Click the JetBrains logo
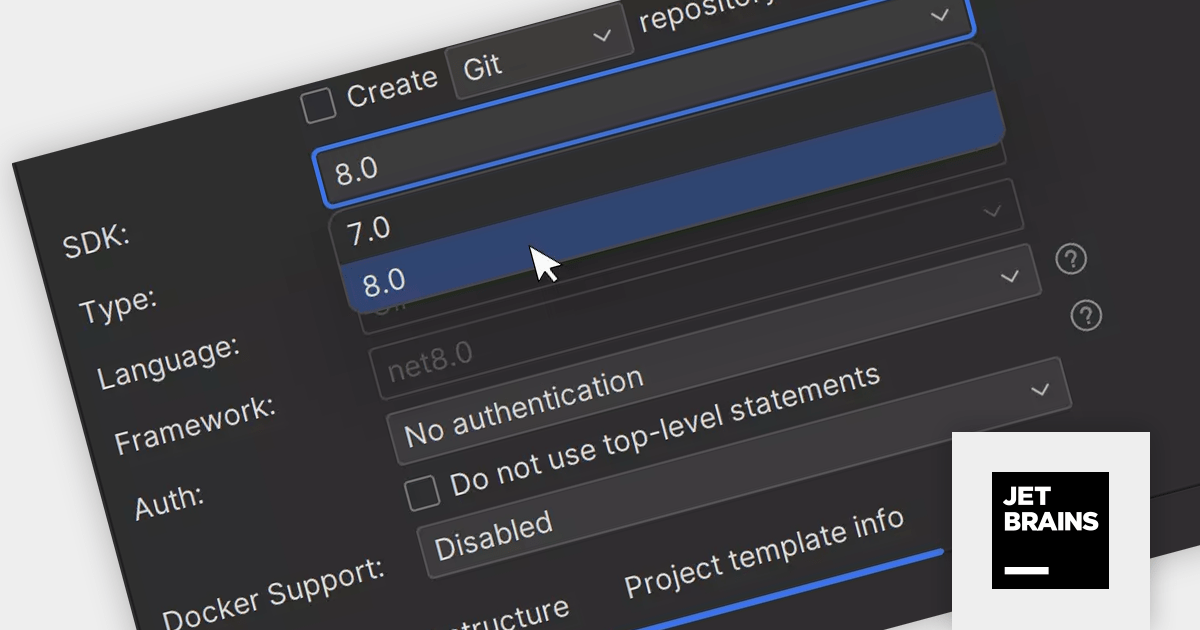This screenshot has width=1200, height=630. click(x=1050, y=530)
